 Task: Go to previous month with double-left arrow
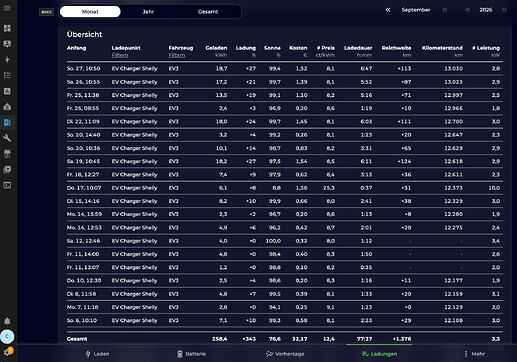coord(388,10)
